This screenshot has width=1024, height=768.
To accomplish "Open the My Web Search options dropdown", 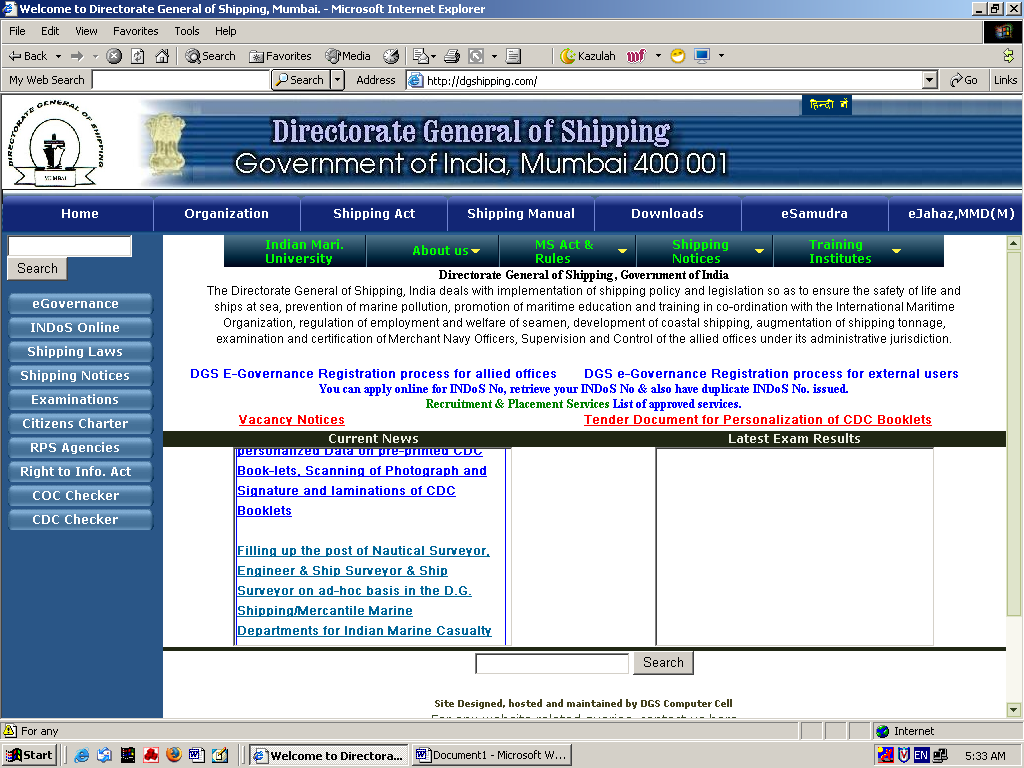I will click(338, 80).
